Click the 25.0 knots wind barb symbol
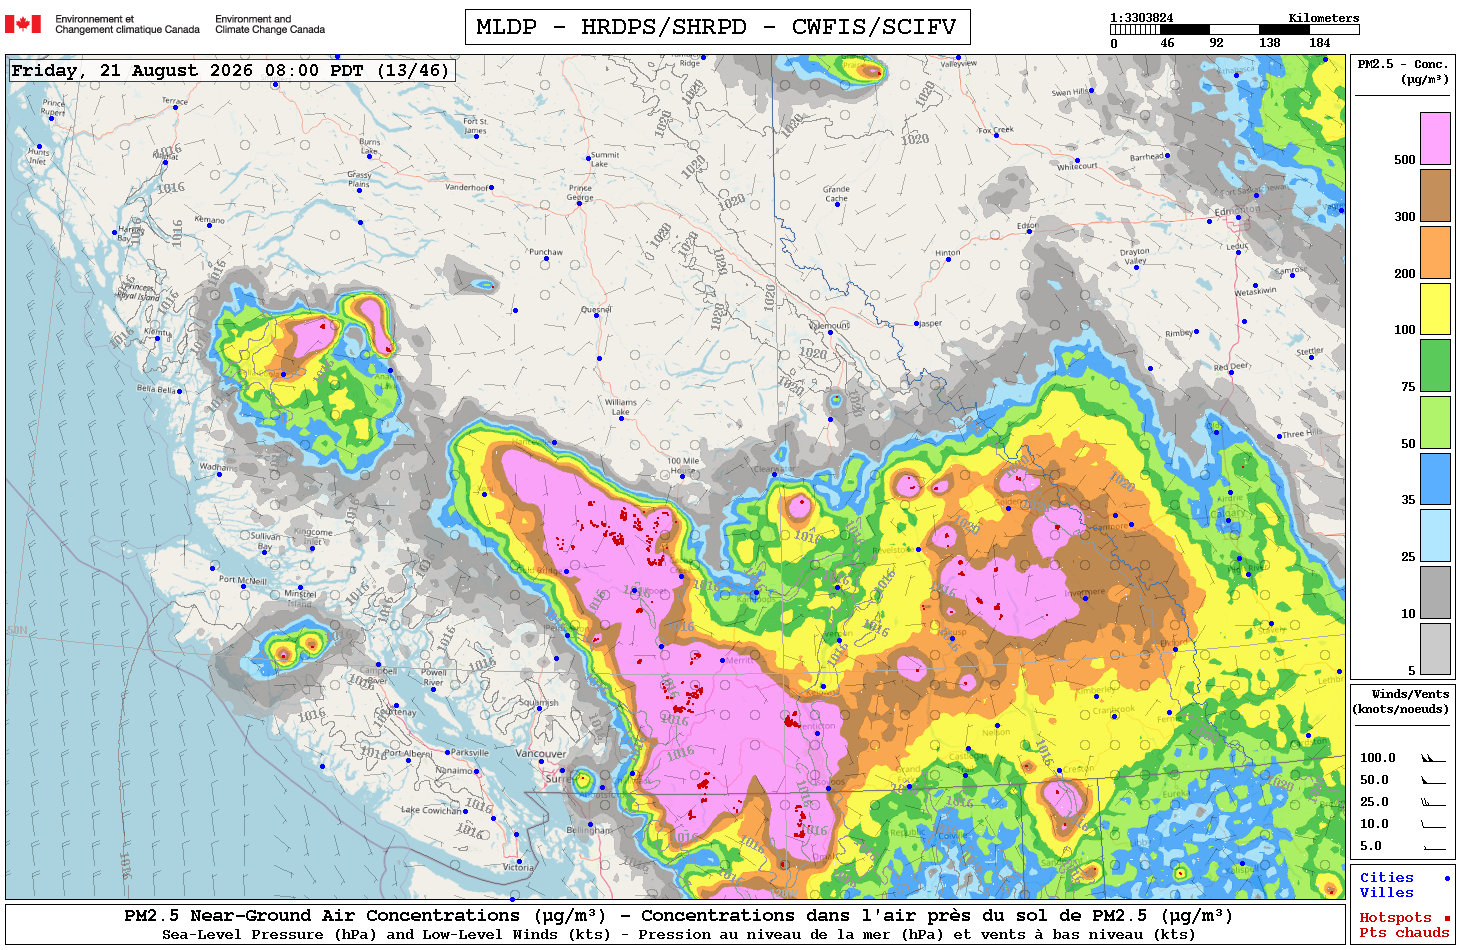This screenshot has width=1460, height=950. point(1433,802)
